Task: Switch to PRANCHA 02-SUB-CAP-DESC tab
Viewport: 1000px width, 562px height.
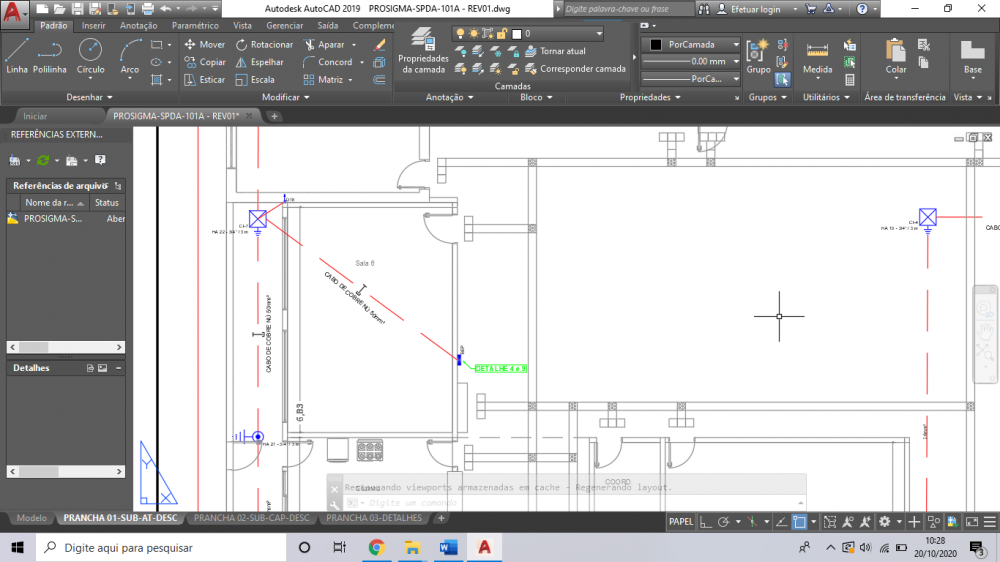Action: 251,518
